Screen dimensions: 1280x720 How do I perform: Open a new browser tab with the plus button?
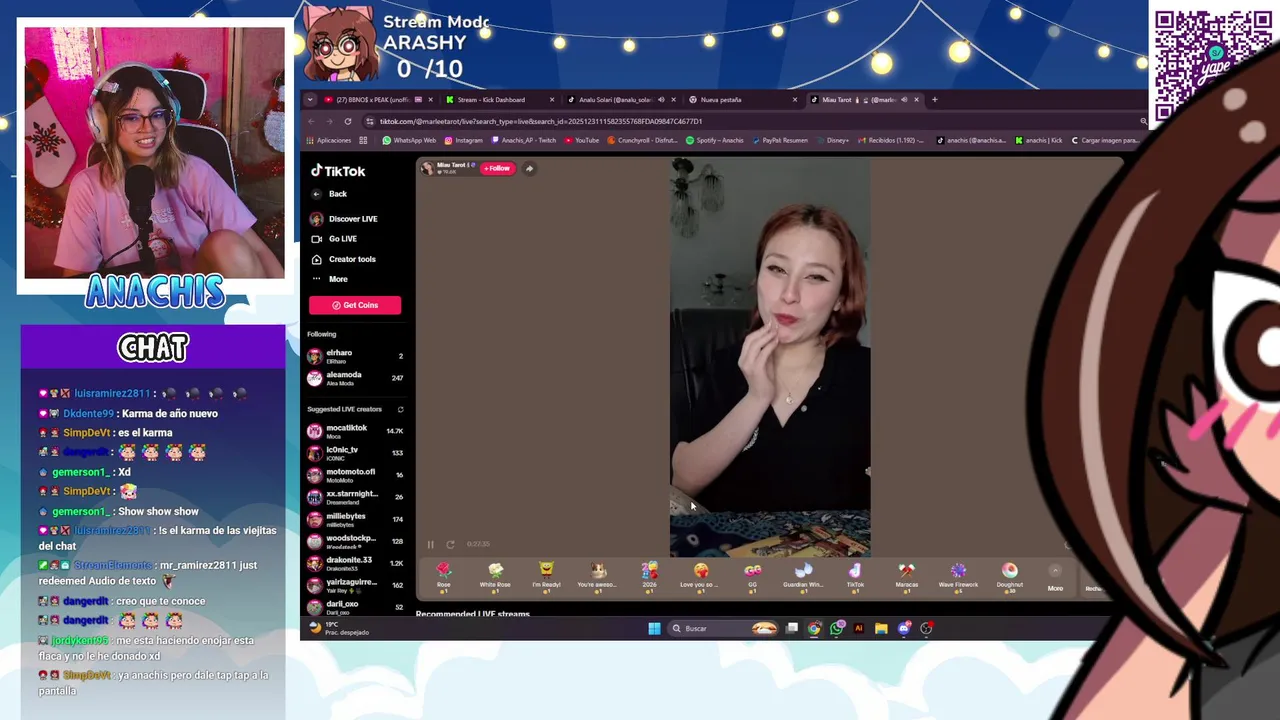(934, 100)
